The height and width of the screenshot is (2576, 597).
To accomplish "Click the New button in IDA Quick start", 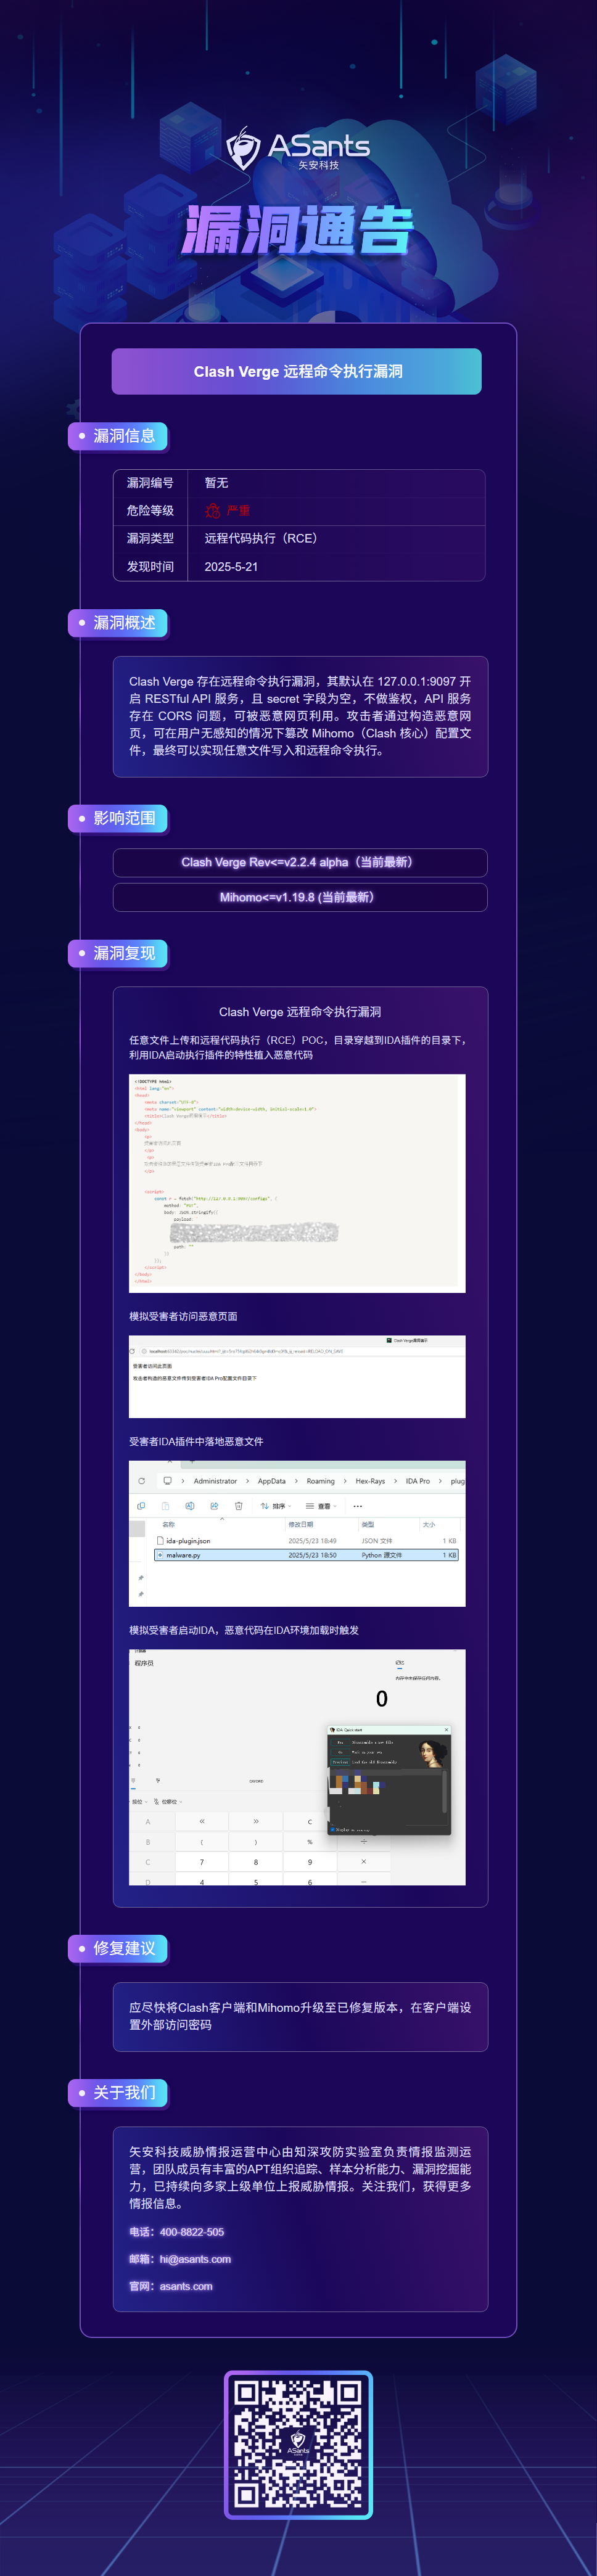I will [340, 1742].
